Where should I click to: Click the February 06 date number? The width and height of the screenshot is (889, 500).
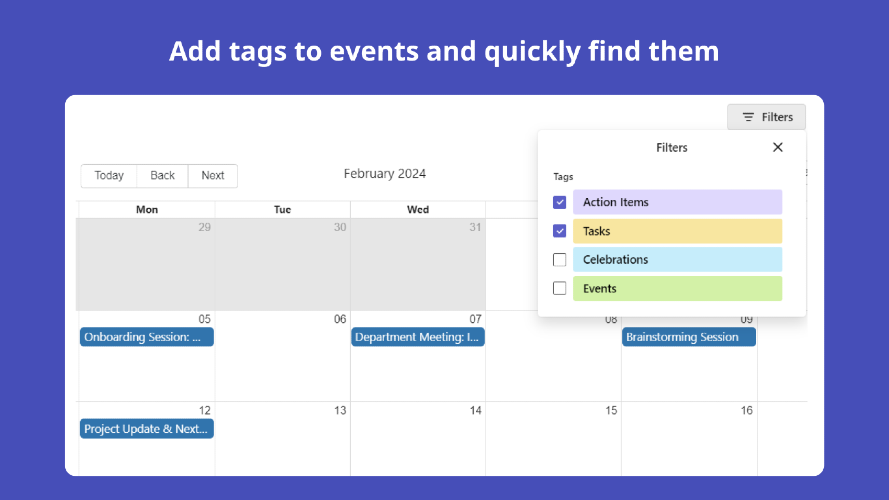[340, 319]
